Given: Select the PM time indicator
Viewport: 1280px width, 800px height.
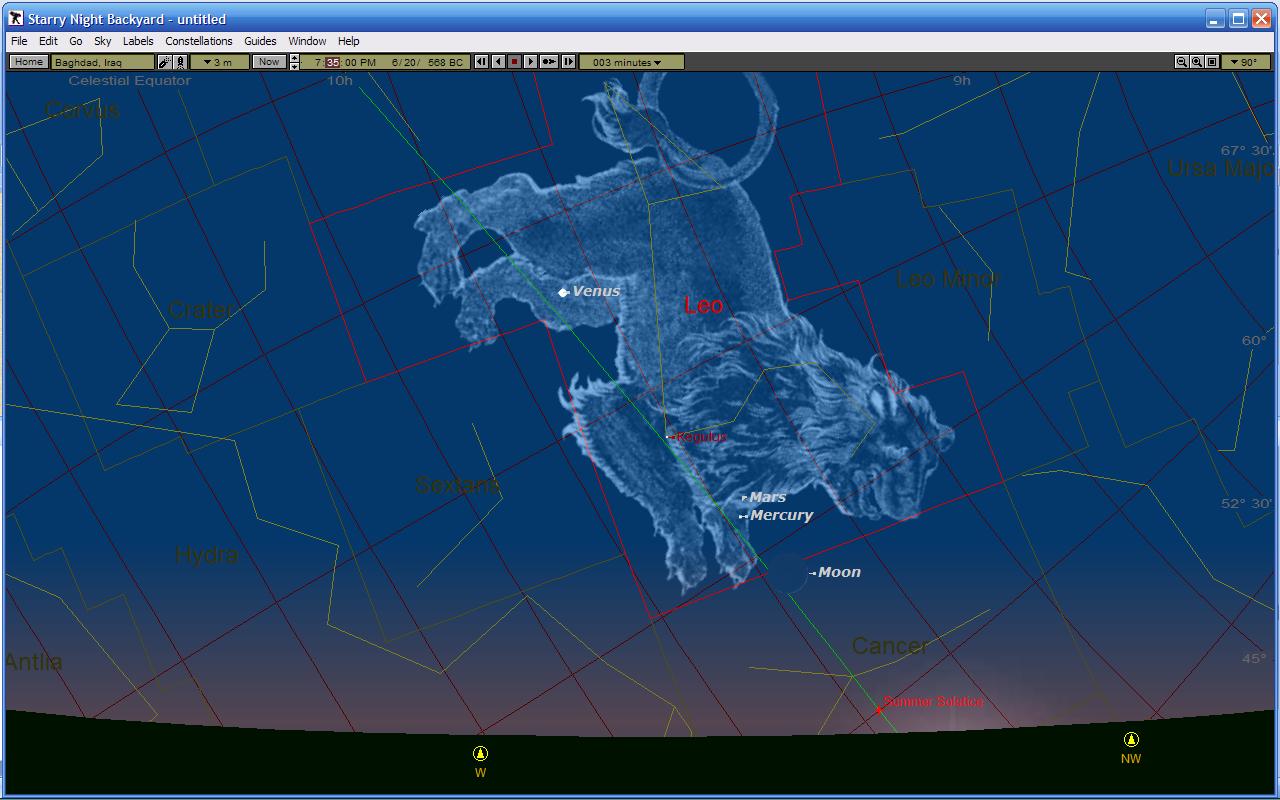Looking at the screenshot, I should [367, 62].
